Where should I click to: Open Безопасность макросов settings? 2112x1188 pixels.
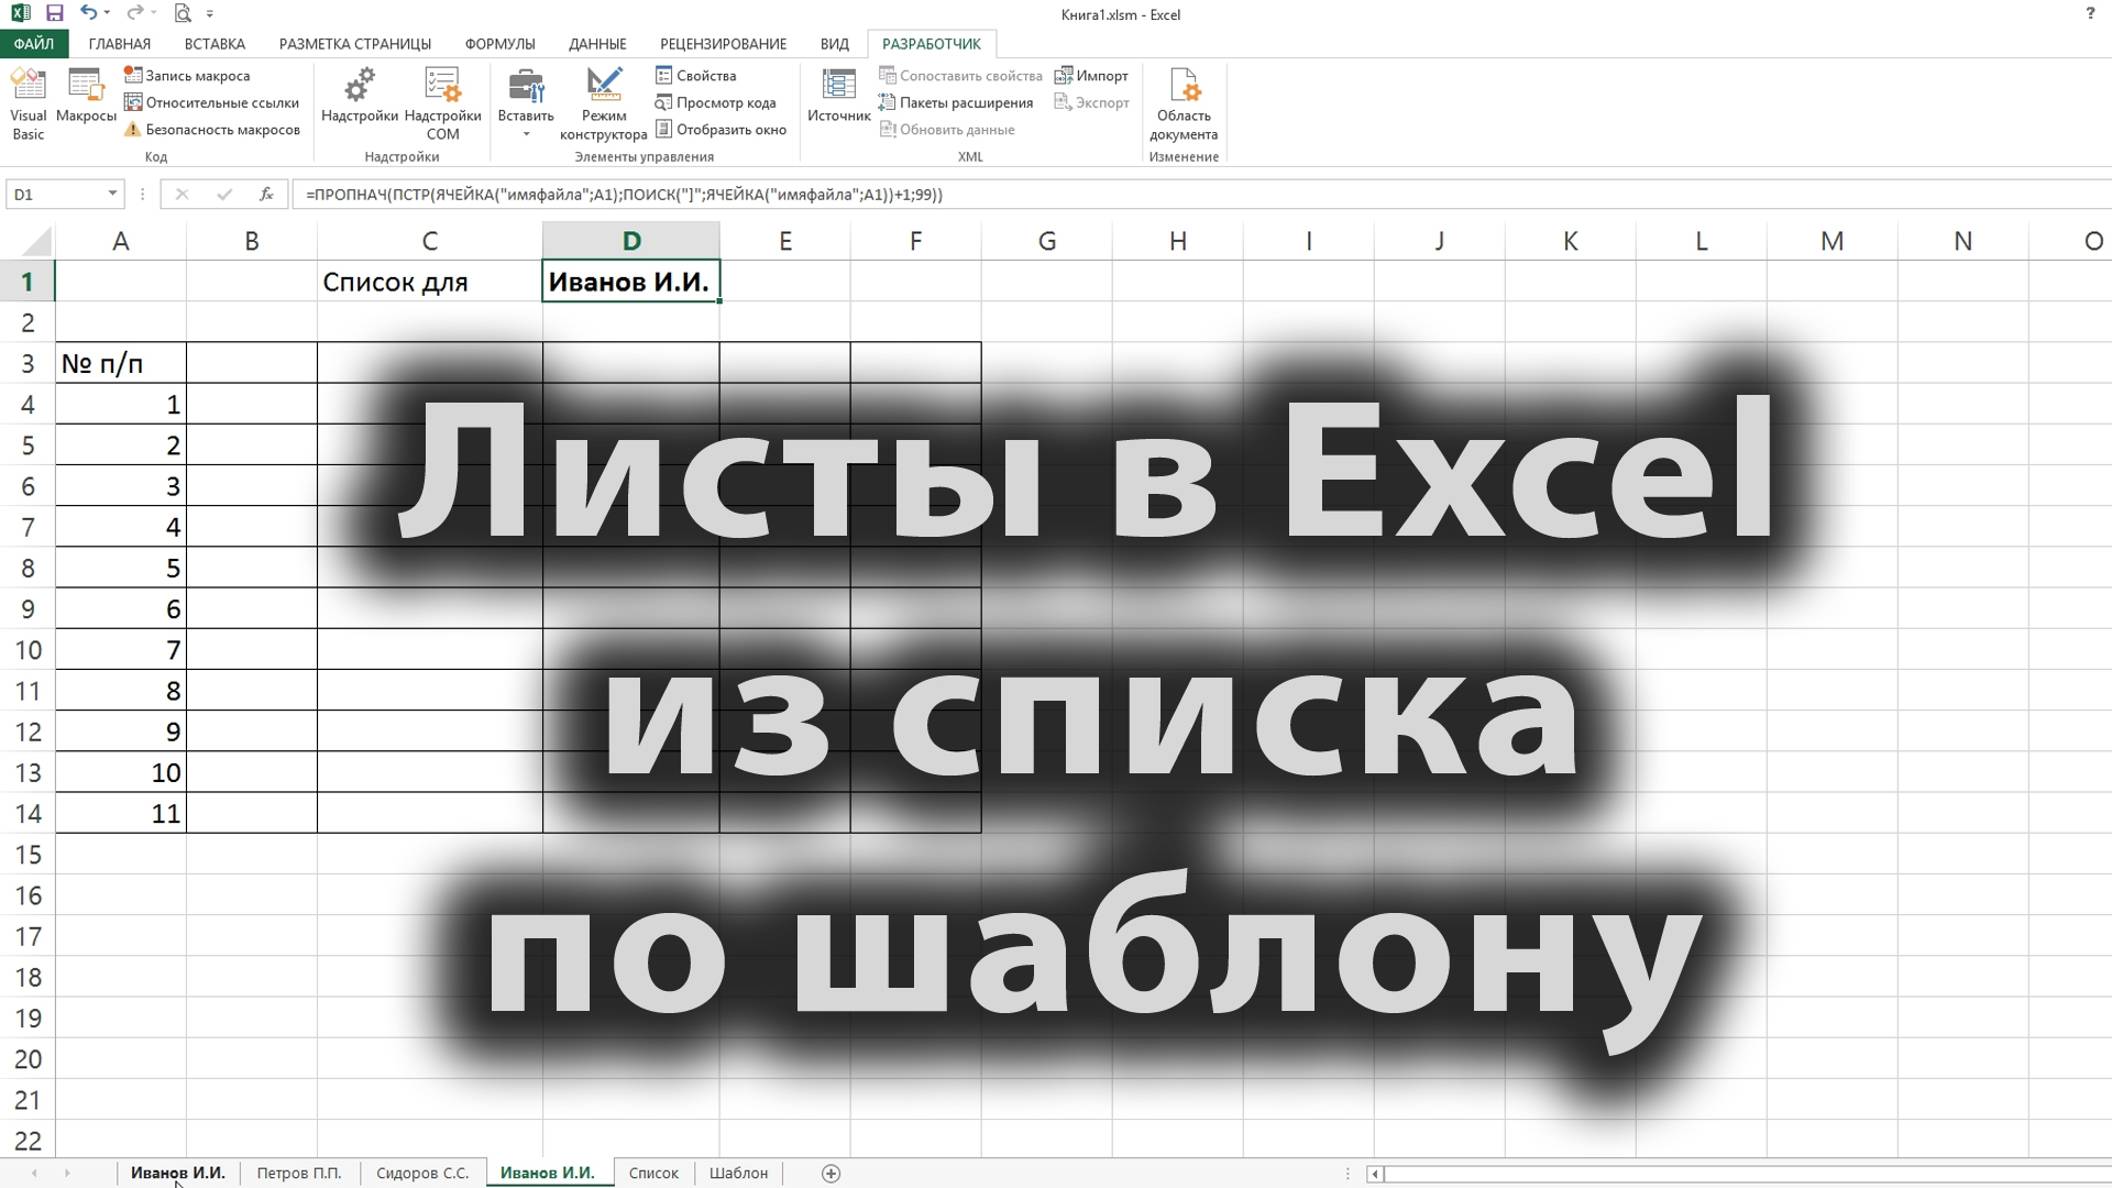pos(213,130)
